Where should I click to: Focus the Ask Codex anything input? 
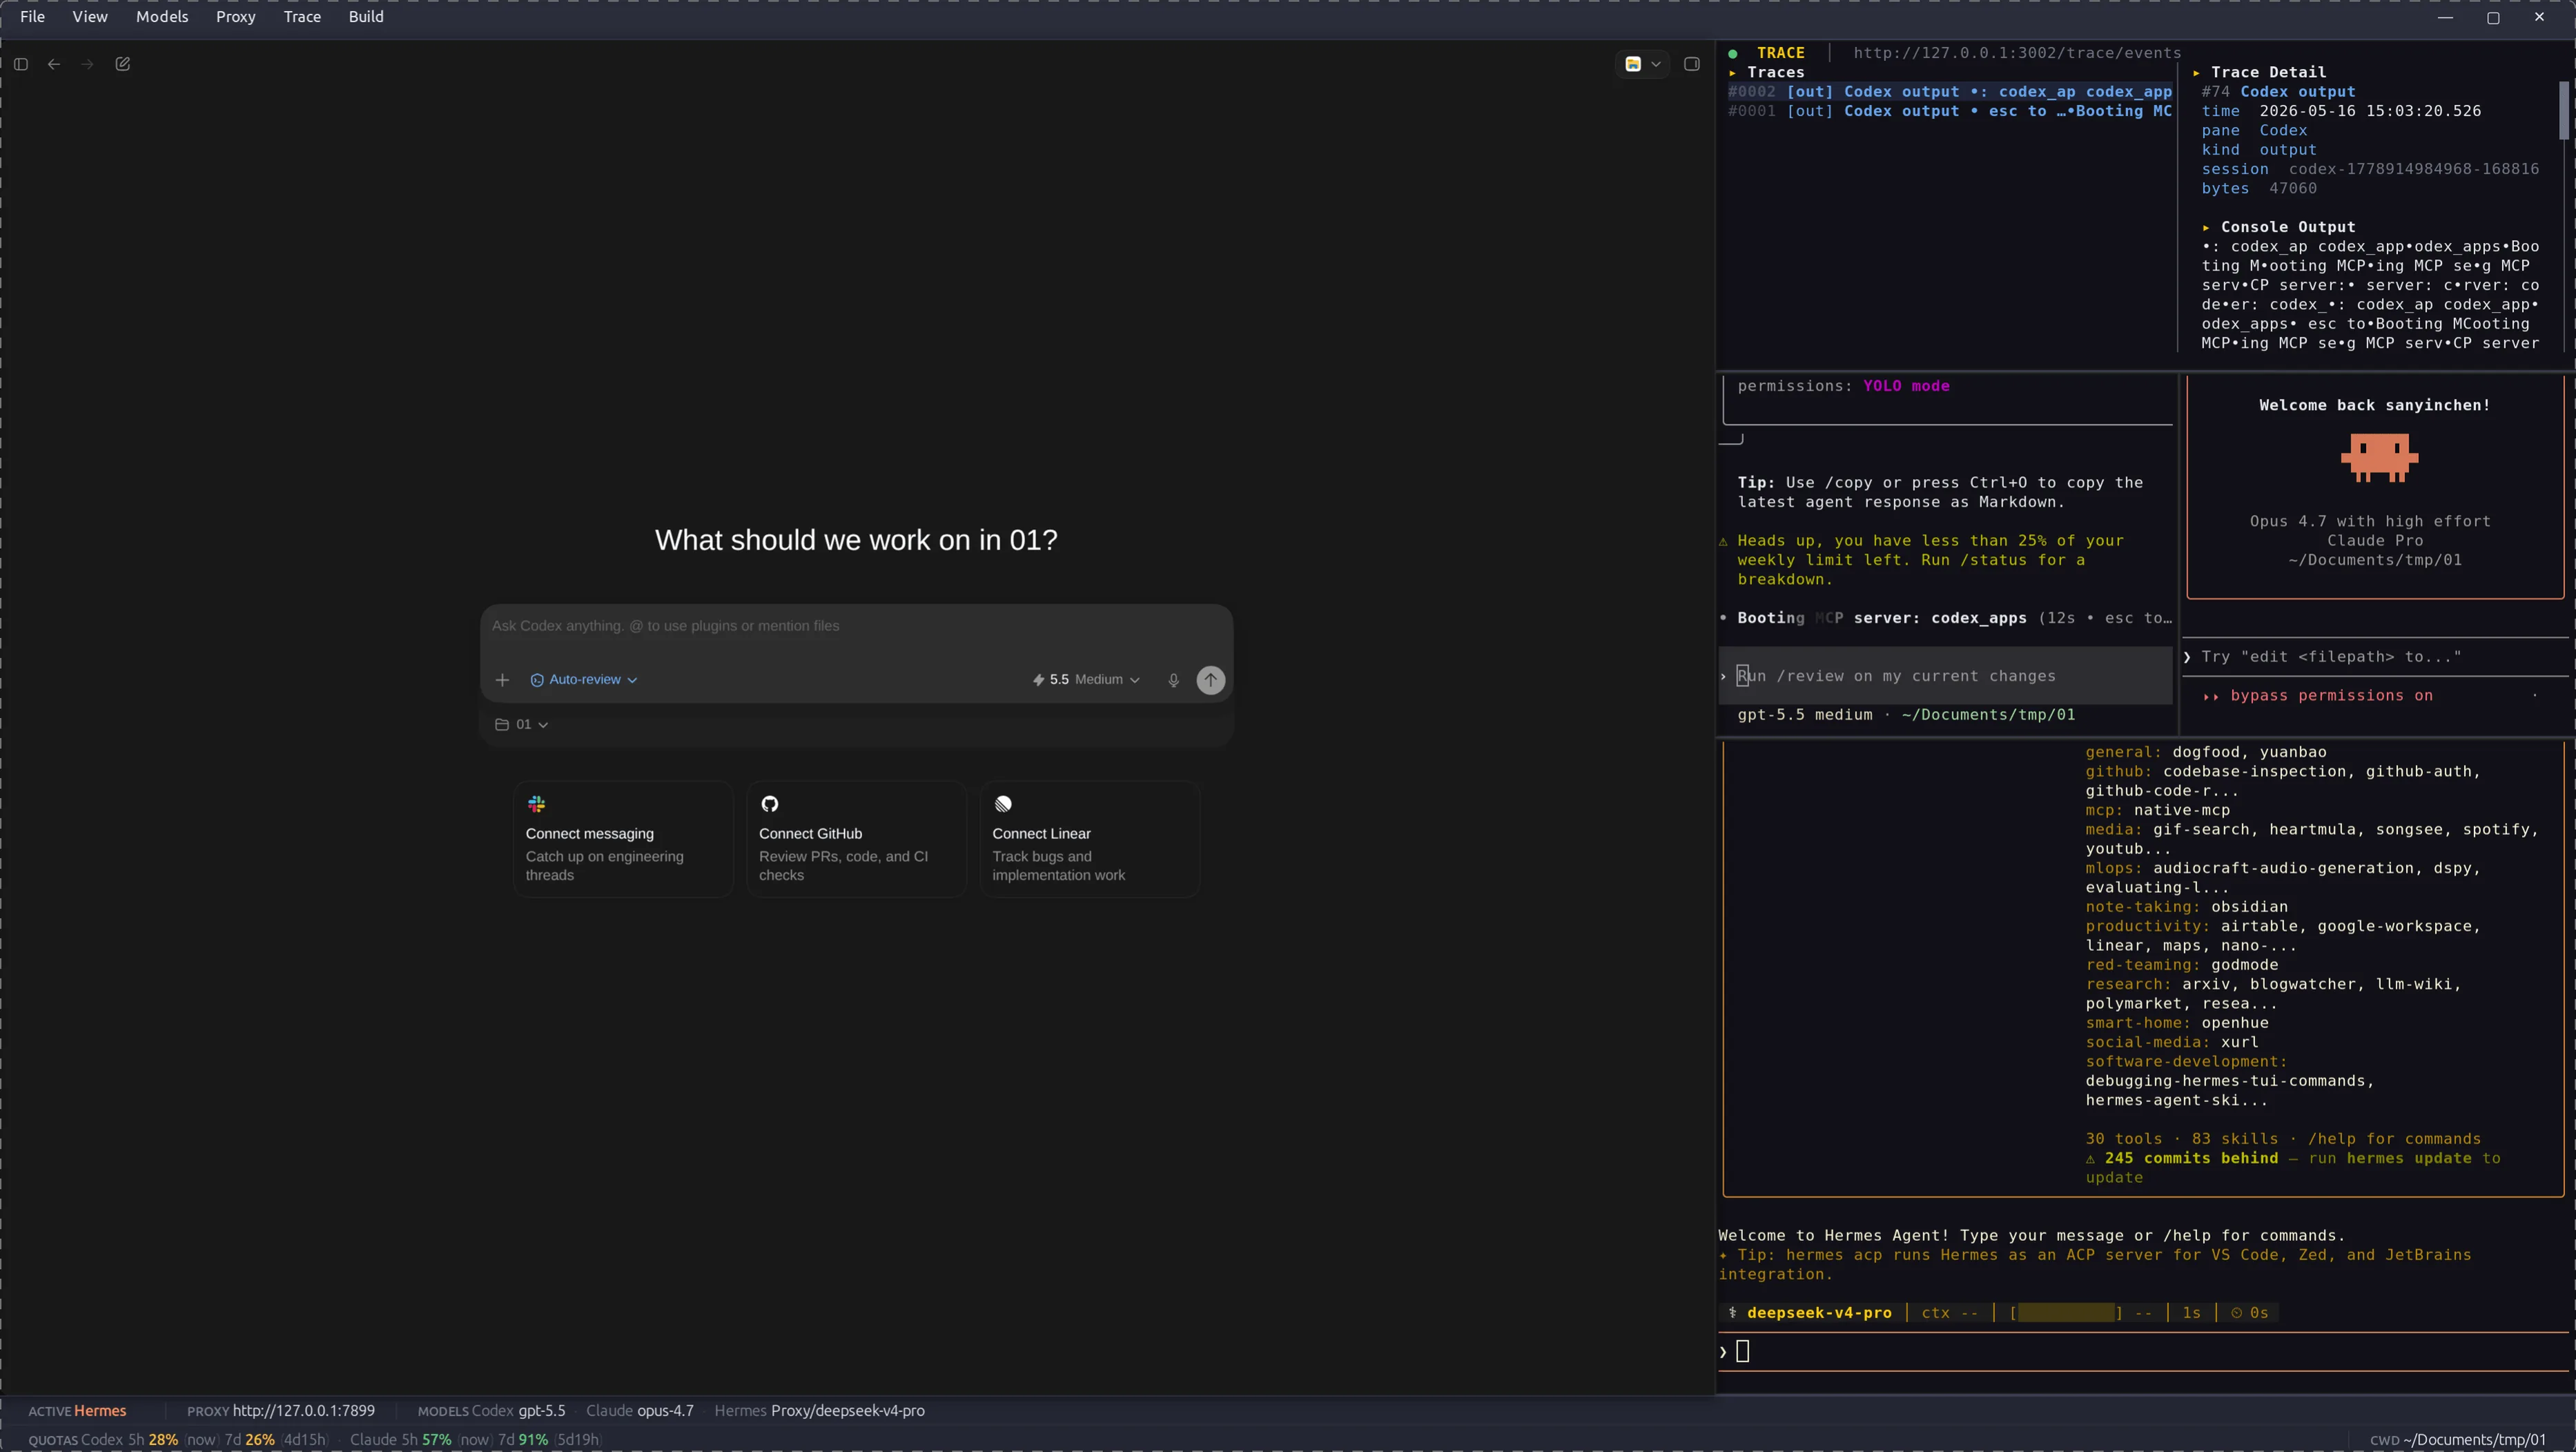pyautogui.click(x=856, y=626)
